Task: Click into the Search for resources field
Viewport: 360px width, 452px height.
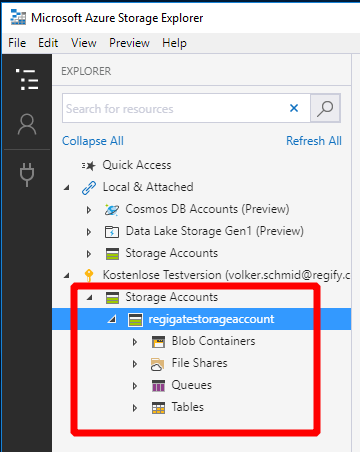Action: pos(175,108)
